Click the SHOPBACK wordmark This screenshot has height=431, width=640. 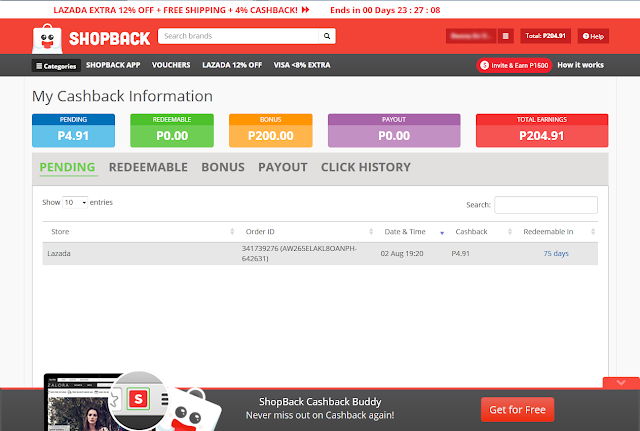pos(109,39)
